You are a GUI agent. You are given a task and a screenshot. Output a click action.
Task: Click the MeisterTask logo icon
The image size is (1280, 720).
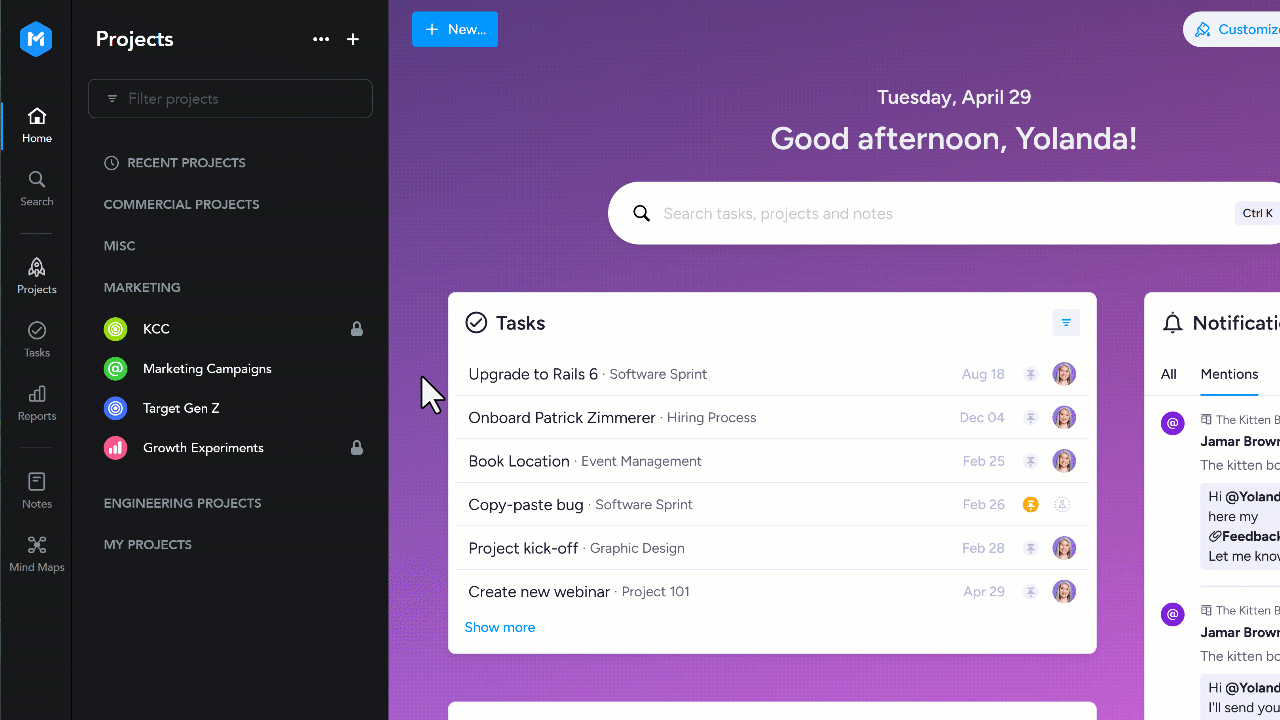[36, 39]
